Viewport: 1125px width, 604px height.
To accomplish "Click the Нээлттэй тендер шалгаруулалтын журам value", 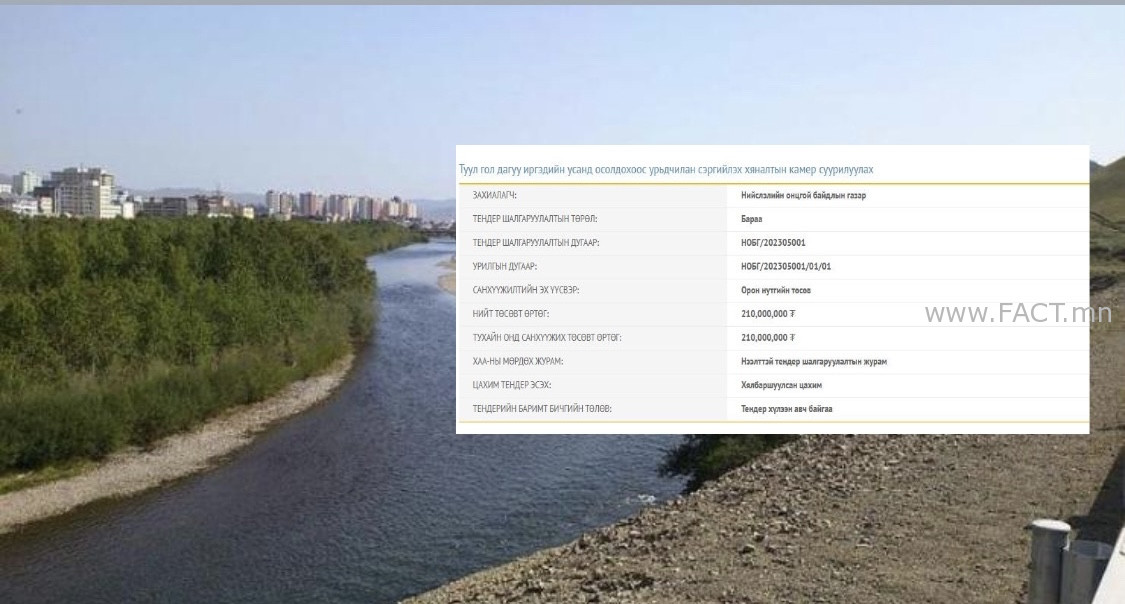I will click(x=814, y=361).
